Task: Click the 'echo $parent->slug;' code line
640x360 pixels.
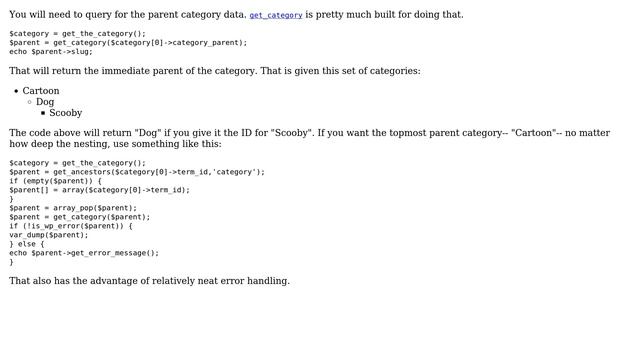Action: (51, 51)
